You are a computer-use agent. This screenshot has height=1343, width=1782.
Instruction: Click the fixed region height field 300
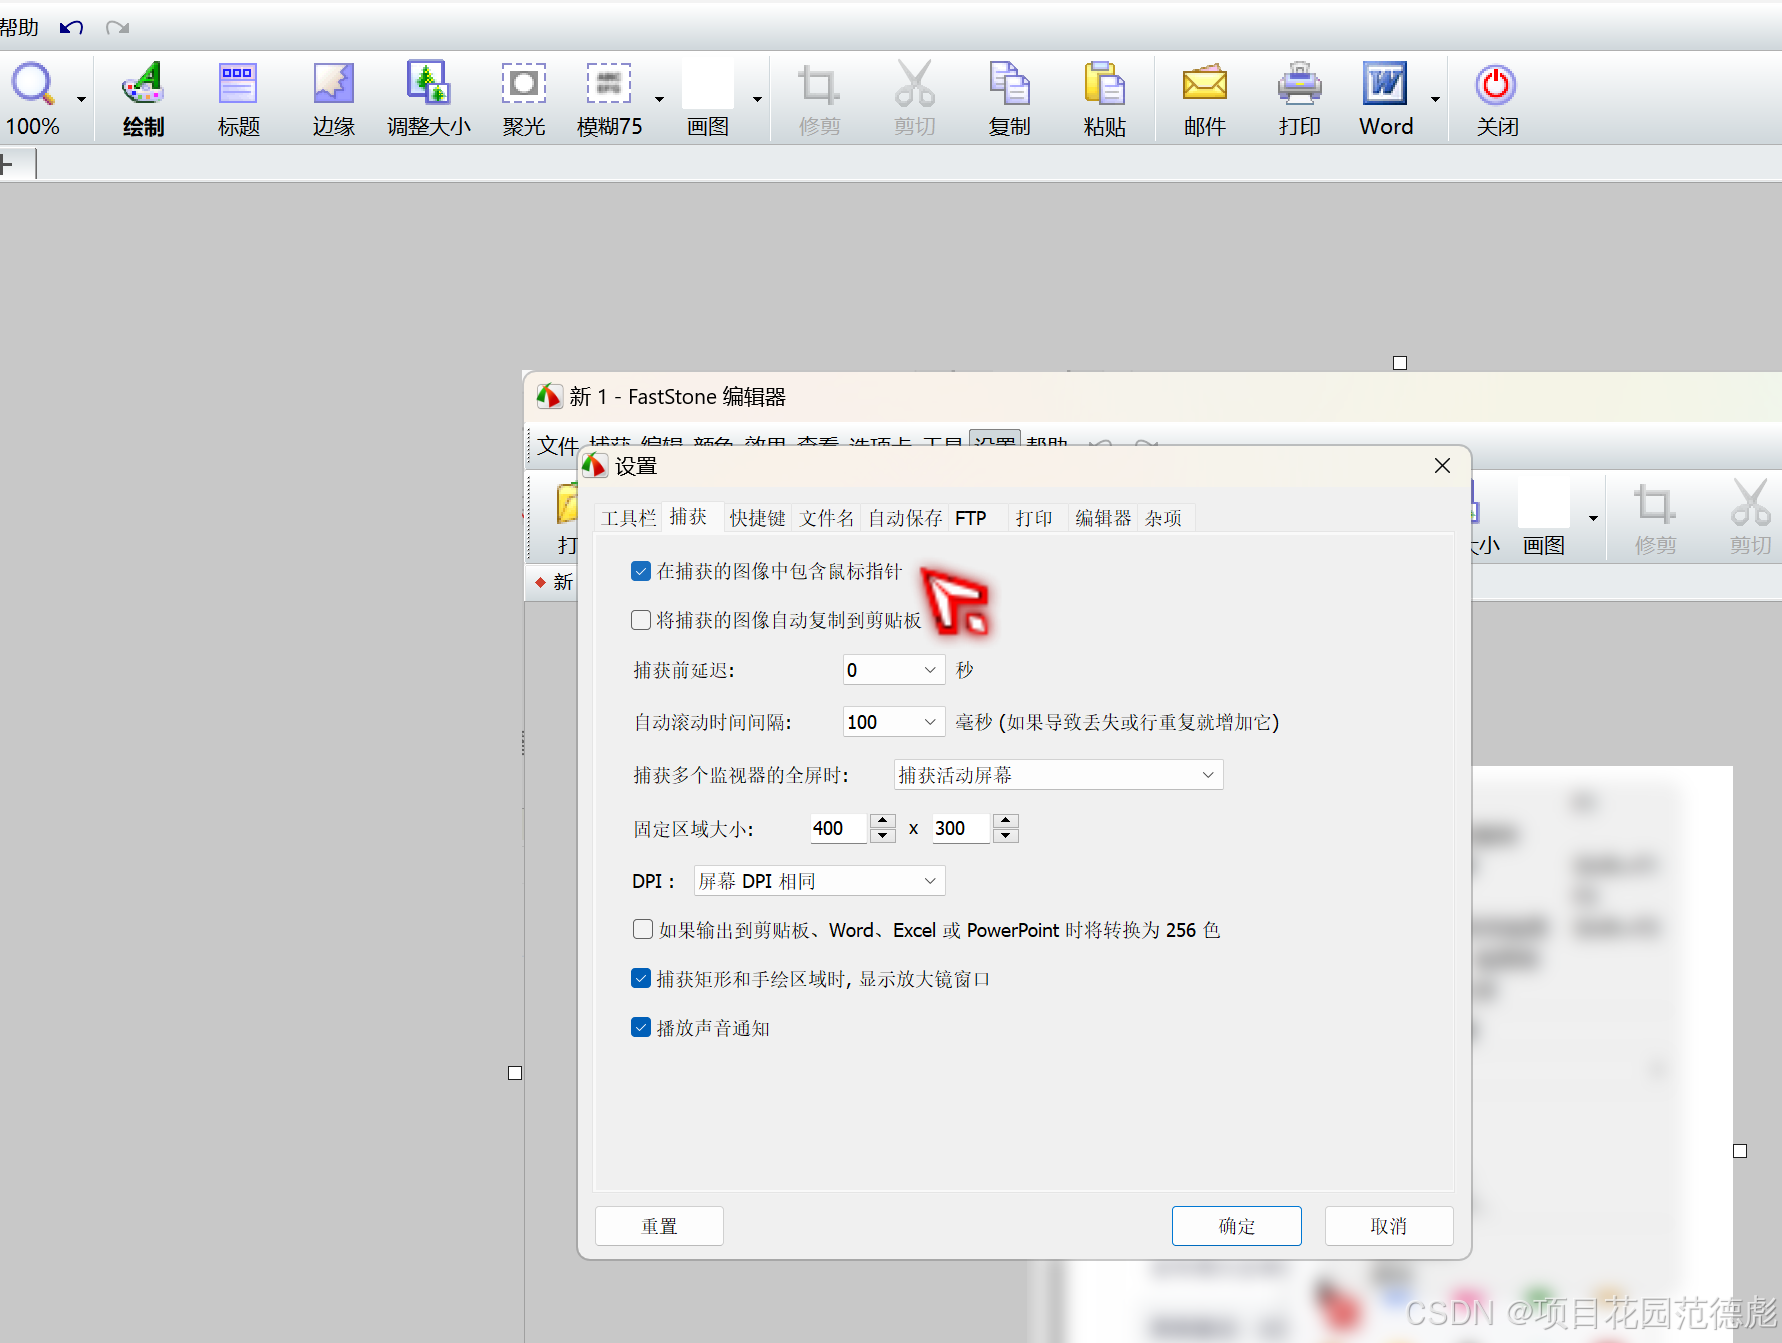point(960,828)
